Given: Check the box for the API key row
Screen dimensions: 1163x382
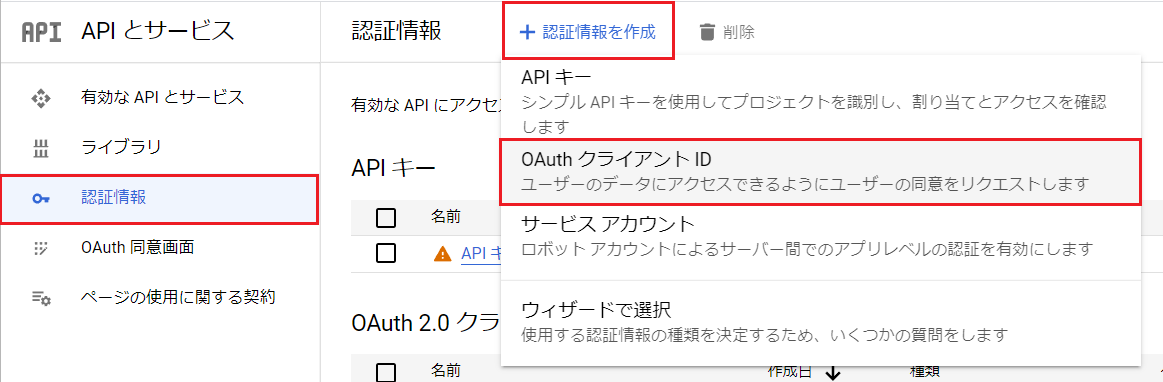Looking at the screenshot, I should 386,254.
